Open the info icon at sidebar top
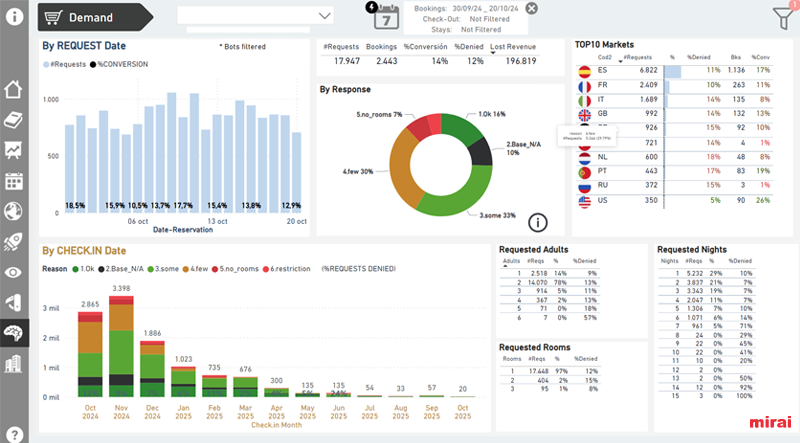The height and width of the screenshot is (443, 800). pyautogui.click(x=14, y=16)
